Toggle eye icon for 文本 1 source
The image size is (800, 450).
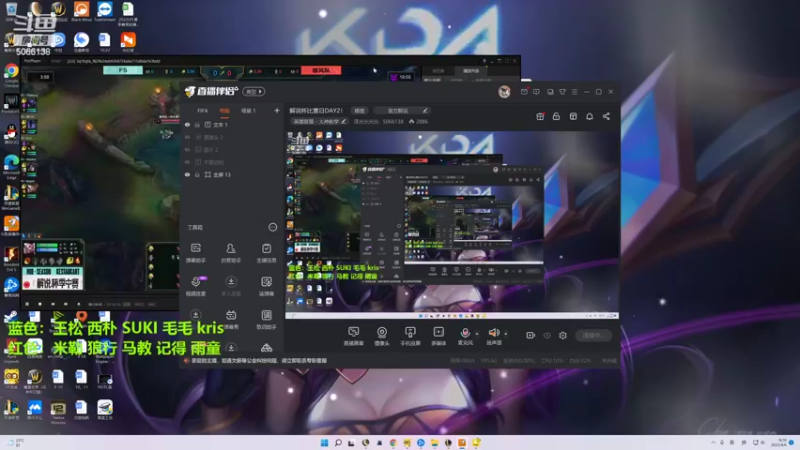(187, 125)
